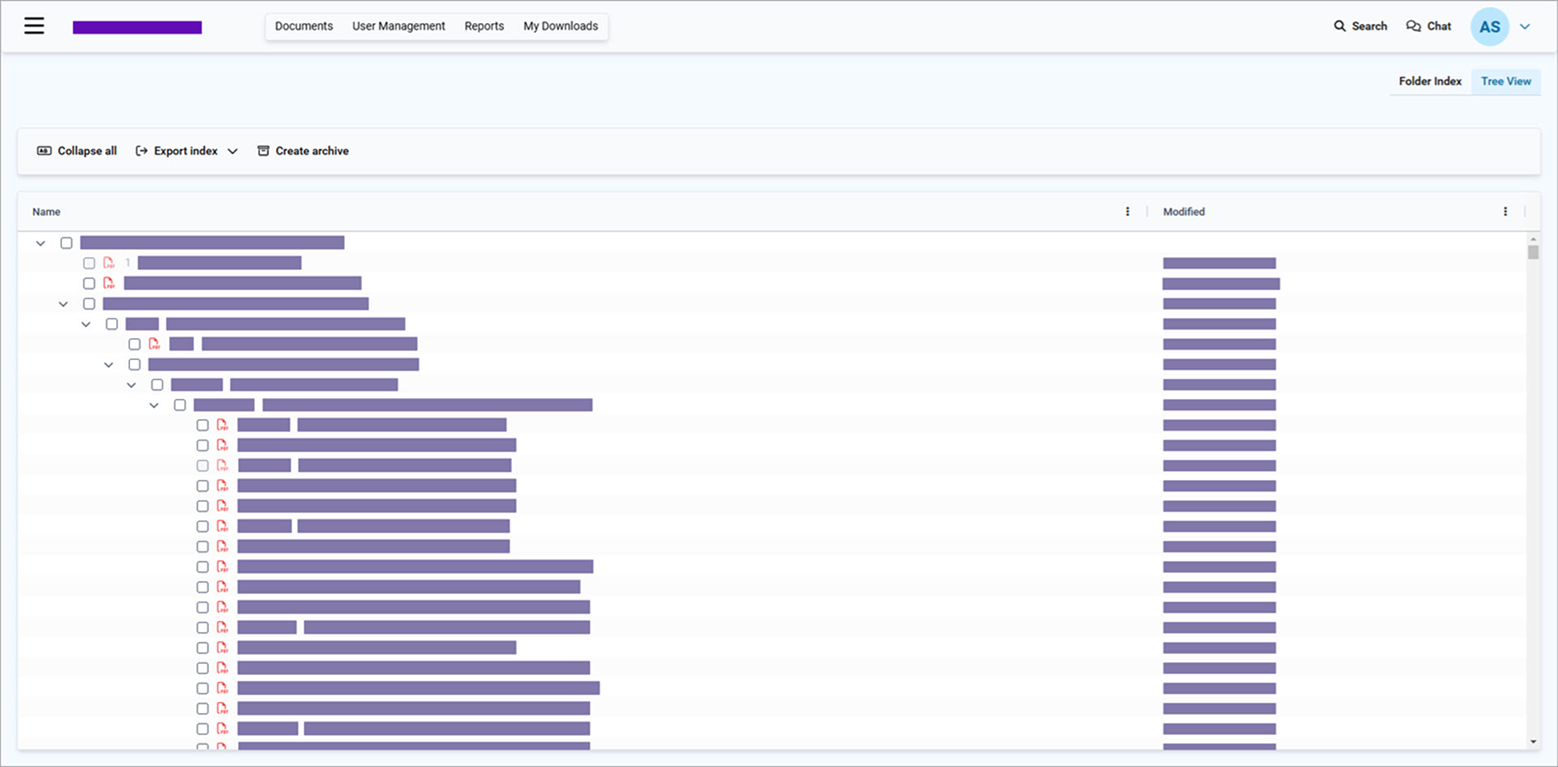Click the Search magnifier icon
This screenshot has width=1558, height=767.
tap(1340, 26)
